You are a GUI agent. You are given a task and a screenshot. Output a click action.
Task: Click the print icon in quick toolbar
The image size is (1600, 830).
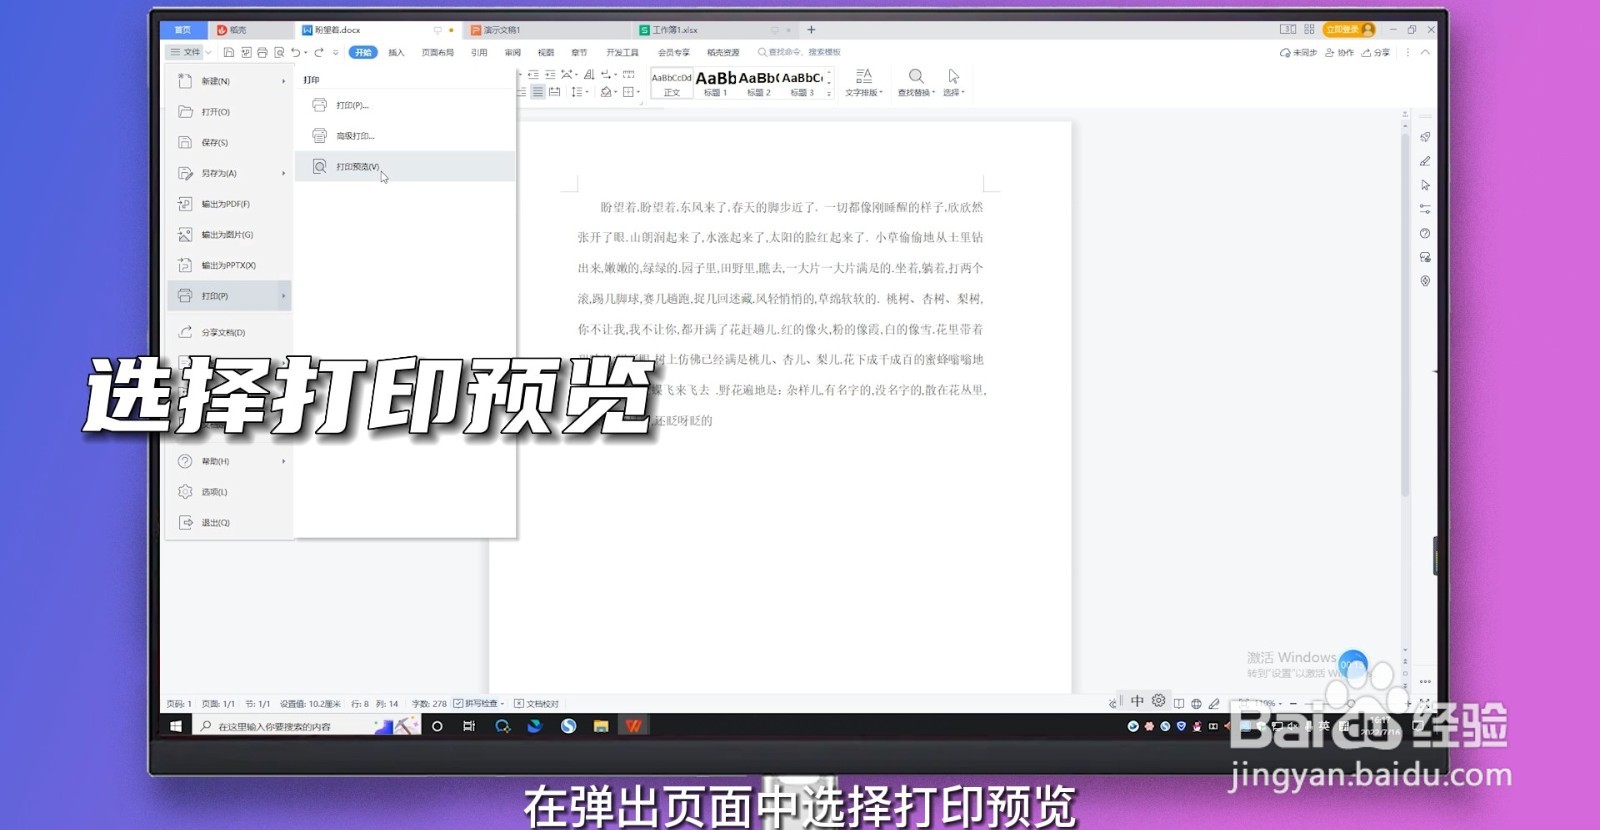coord(262,52)
